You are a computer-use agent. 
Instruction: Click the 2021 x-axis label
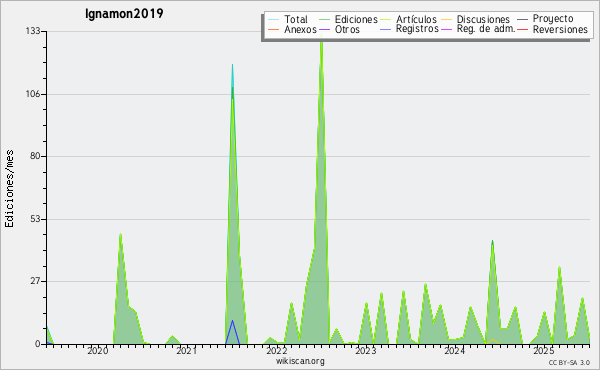[187, 351]
